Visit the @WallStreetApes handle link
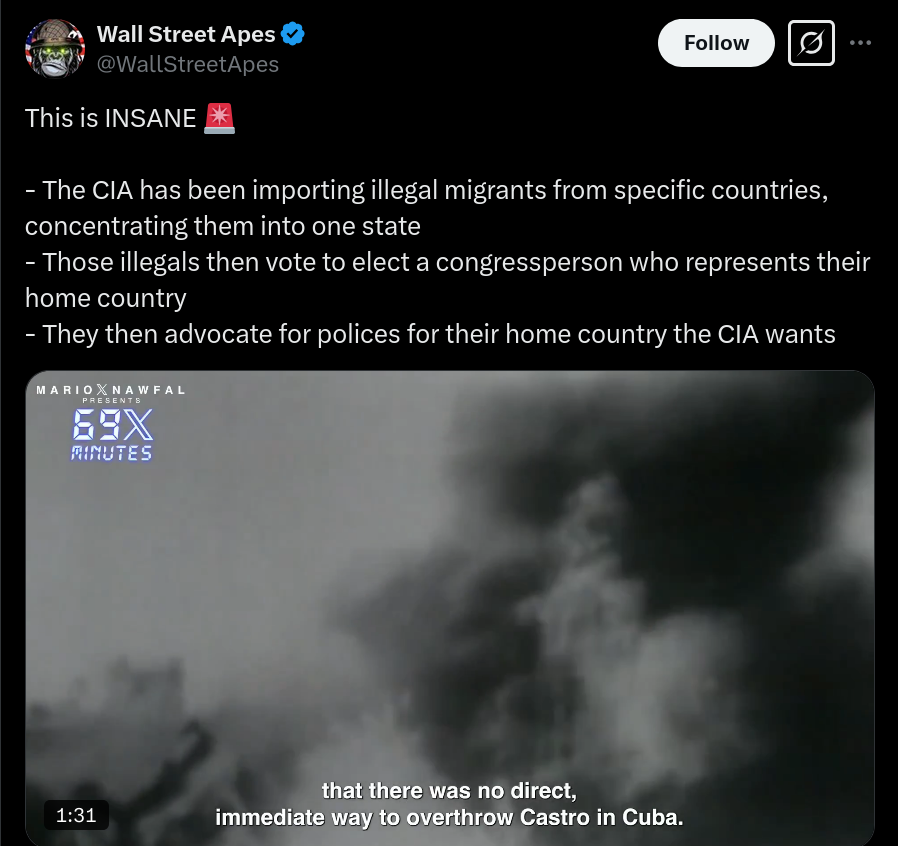The width and height of the screenshot is (898, 846). click(188, 64)
